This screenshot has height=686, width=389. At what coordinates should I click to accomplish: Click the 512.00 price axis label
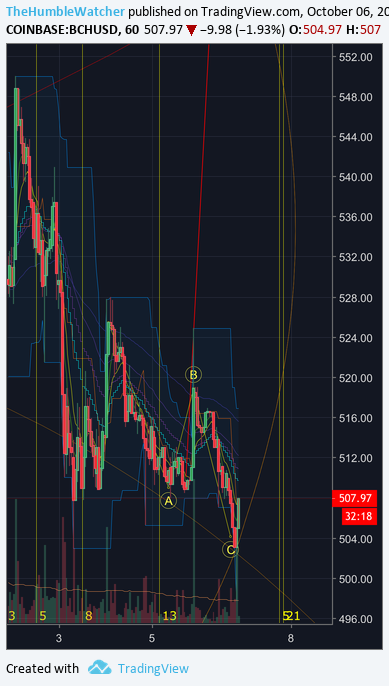point(356,458)
